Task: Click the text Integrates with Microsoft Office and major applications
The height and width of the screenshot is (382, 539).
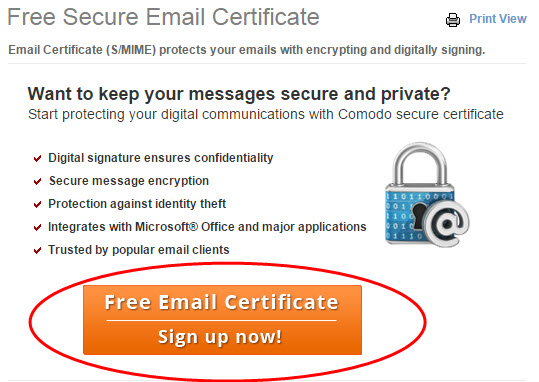Action: click(x=207, y=227)
